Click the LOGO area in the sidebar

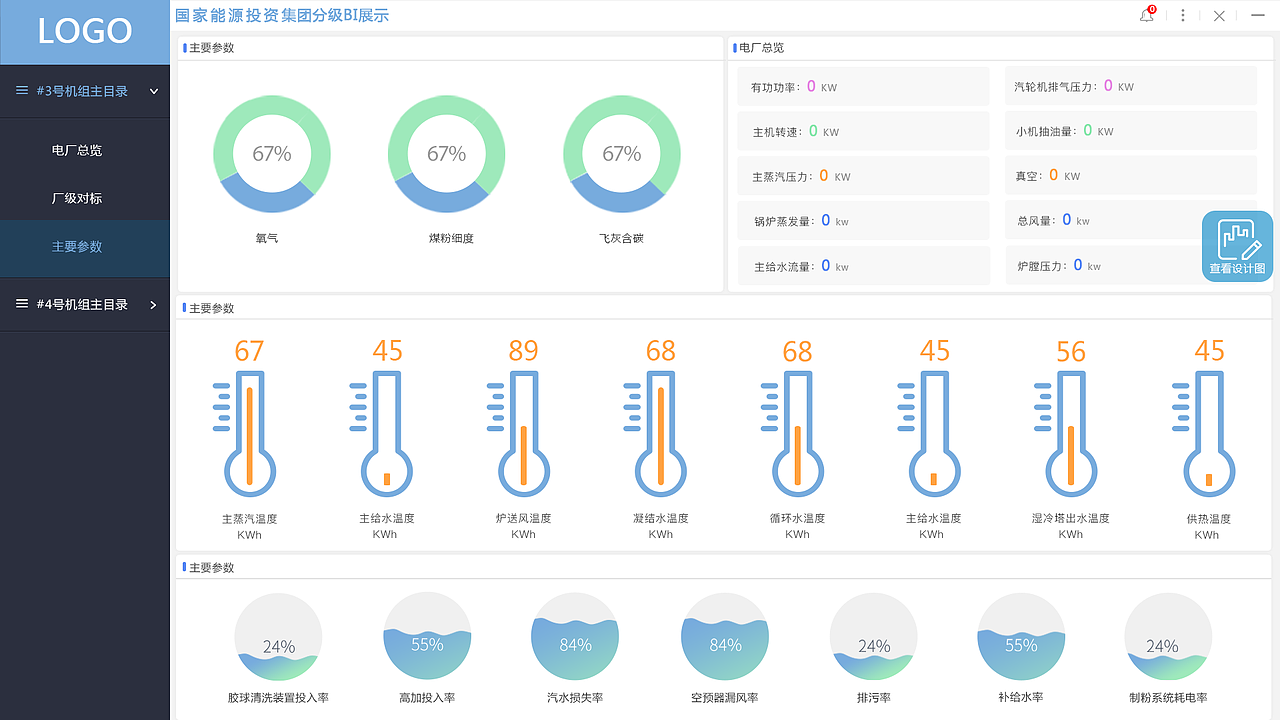[x=85, y=31]
